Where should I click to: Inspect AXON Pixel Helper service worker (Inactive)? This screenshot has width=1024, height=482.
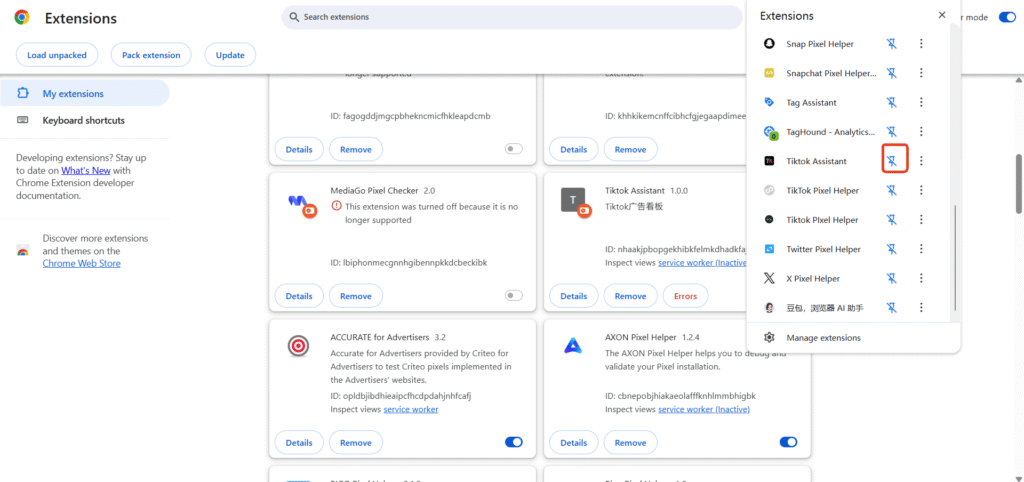coord(704,409)
